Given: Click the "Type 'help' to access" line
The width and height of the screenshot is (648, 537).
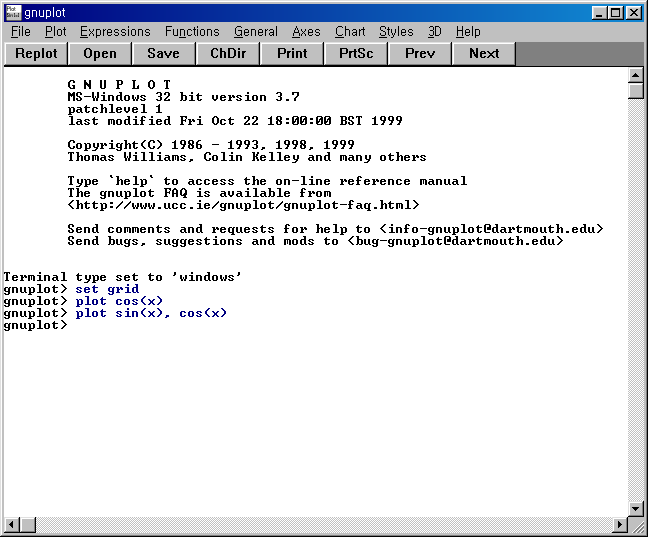Looking at the screenshot, I should pyautogui.click(x=267, y=181).
